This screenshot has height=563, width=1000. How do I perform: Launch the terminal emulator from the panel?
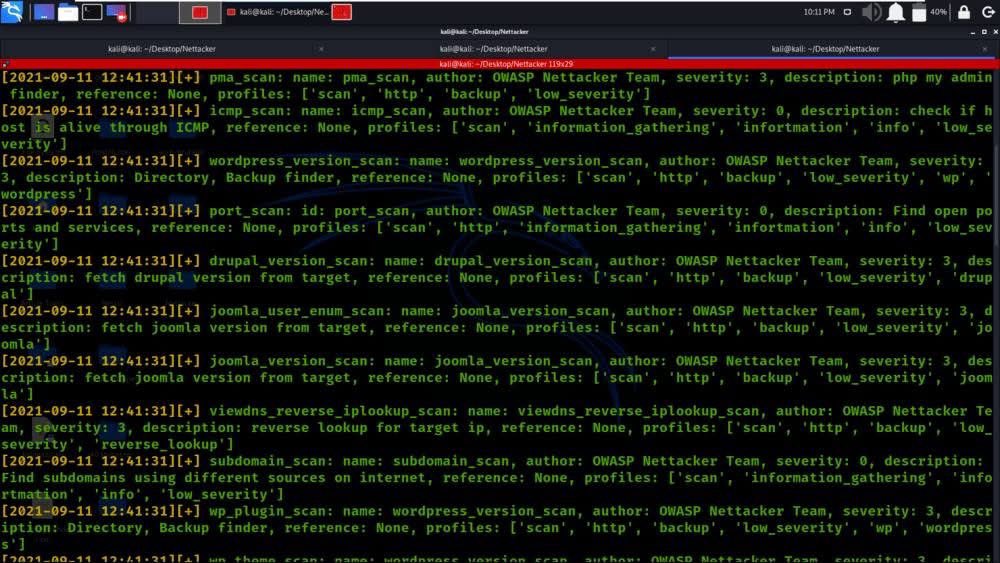click(x=92, y=12)
